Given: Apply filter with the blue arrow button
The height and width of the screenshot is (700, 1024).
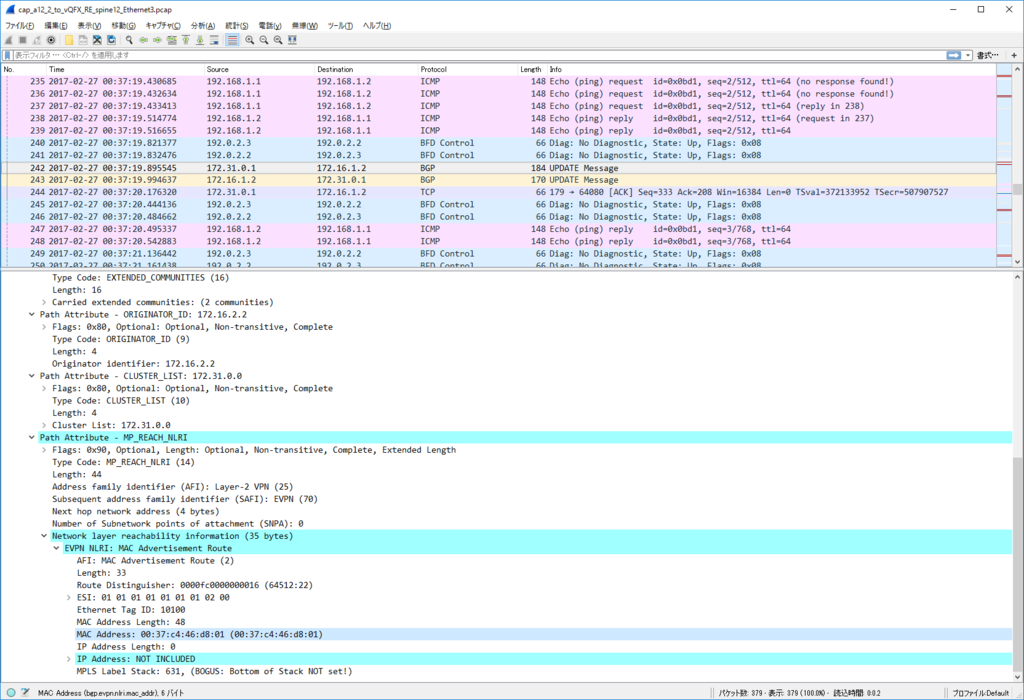Looking at the screenshot, I should tap(954, 56).
